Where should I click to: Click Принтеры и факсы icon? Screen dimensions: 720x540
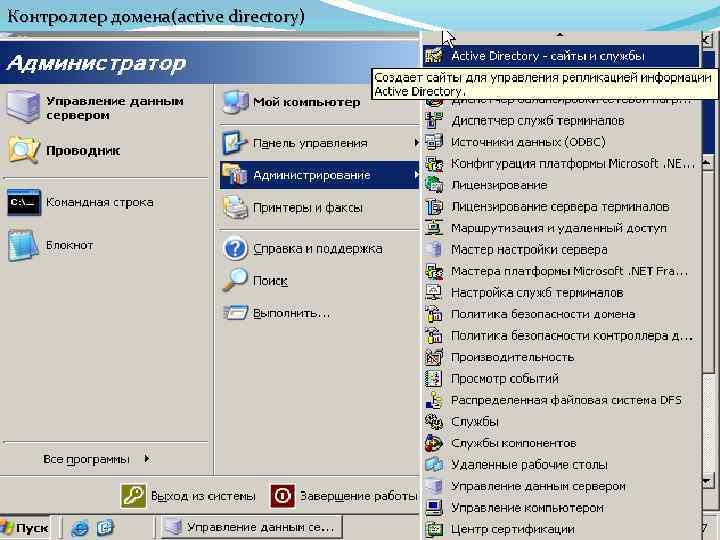click(236, 208)
